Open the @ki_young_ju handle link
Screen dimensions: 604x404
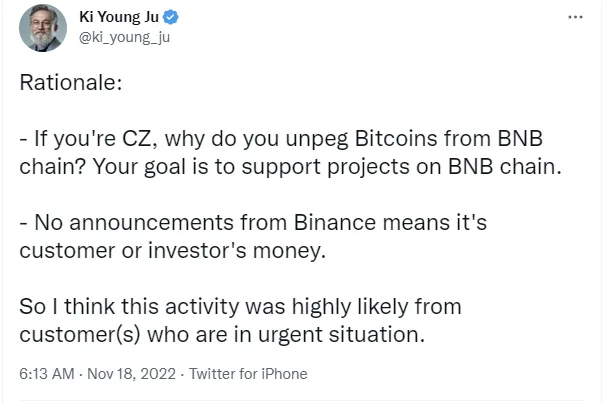[118, 38]
